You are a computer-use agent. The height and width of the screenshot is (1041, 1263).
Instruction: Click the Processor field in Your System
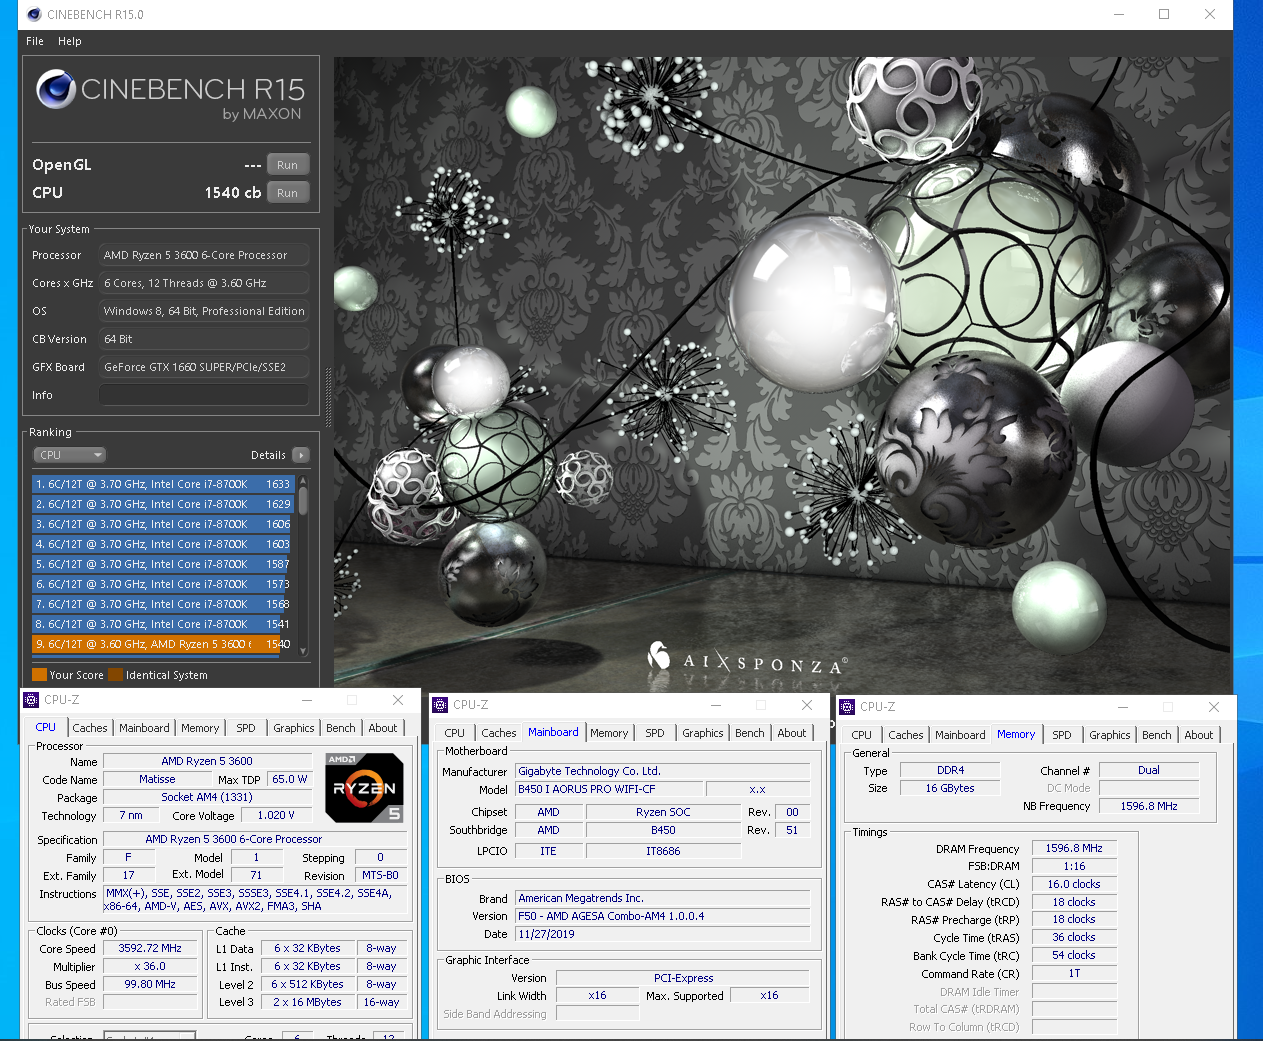(x=203, y=255)
